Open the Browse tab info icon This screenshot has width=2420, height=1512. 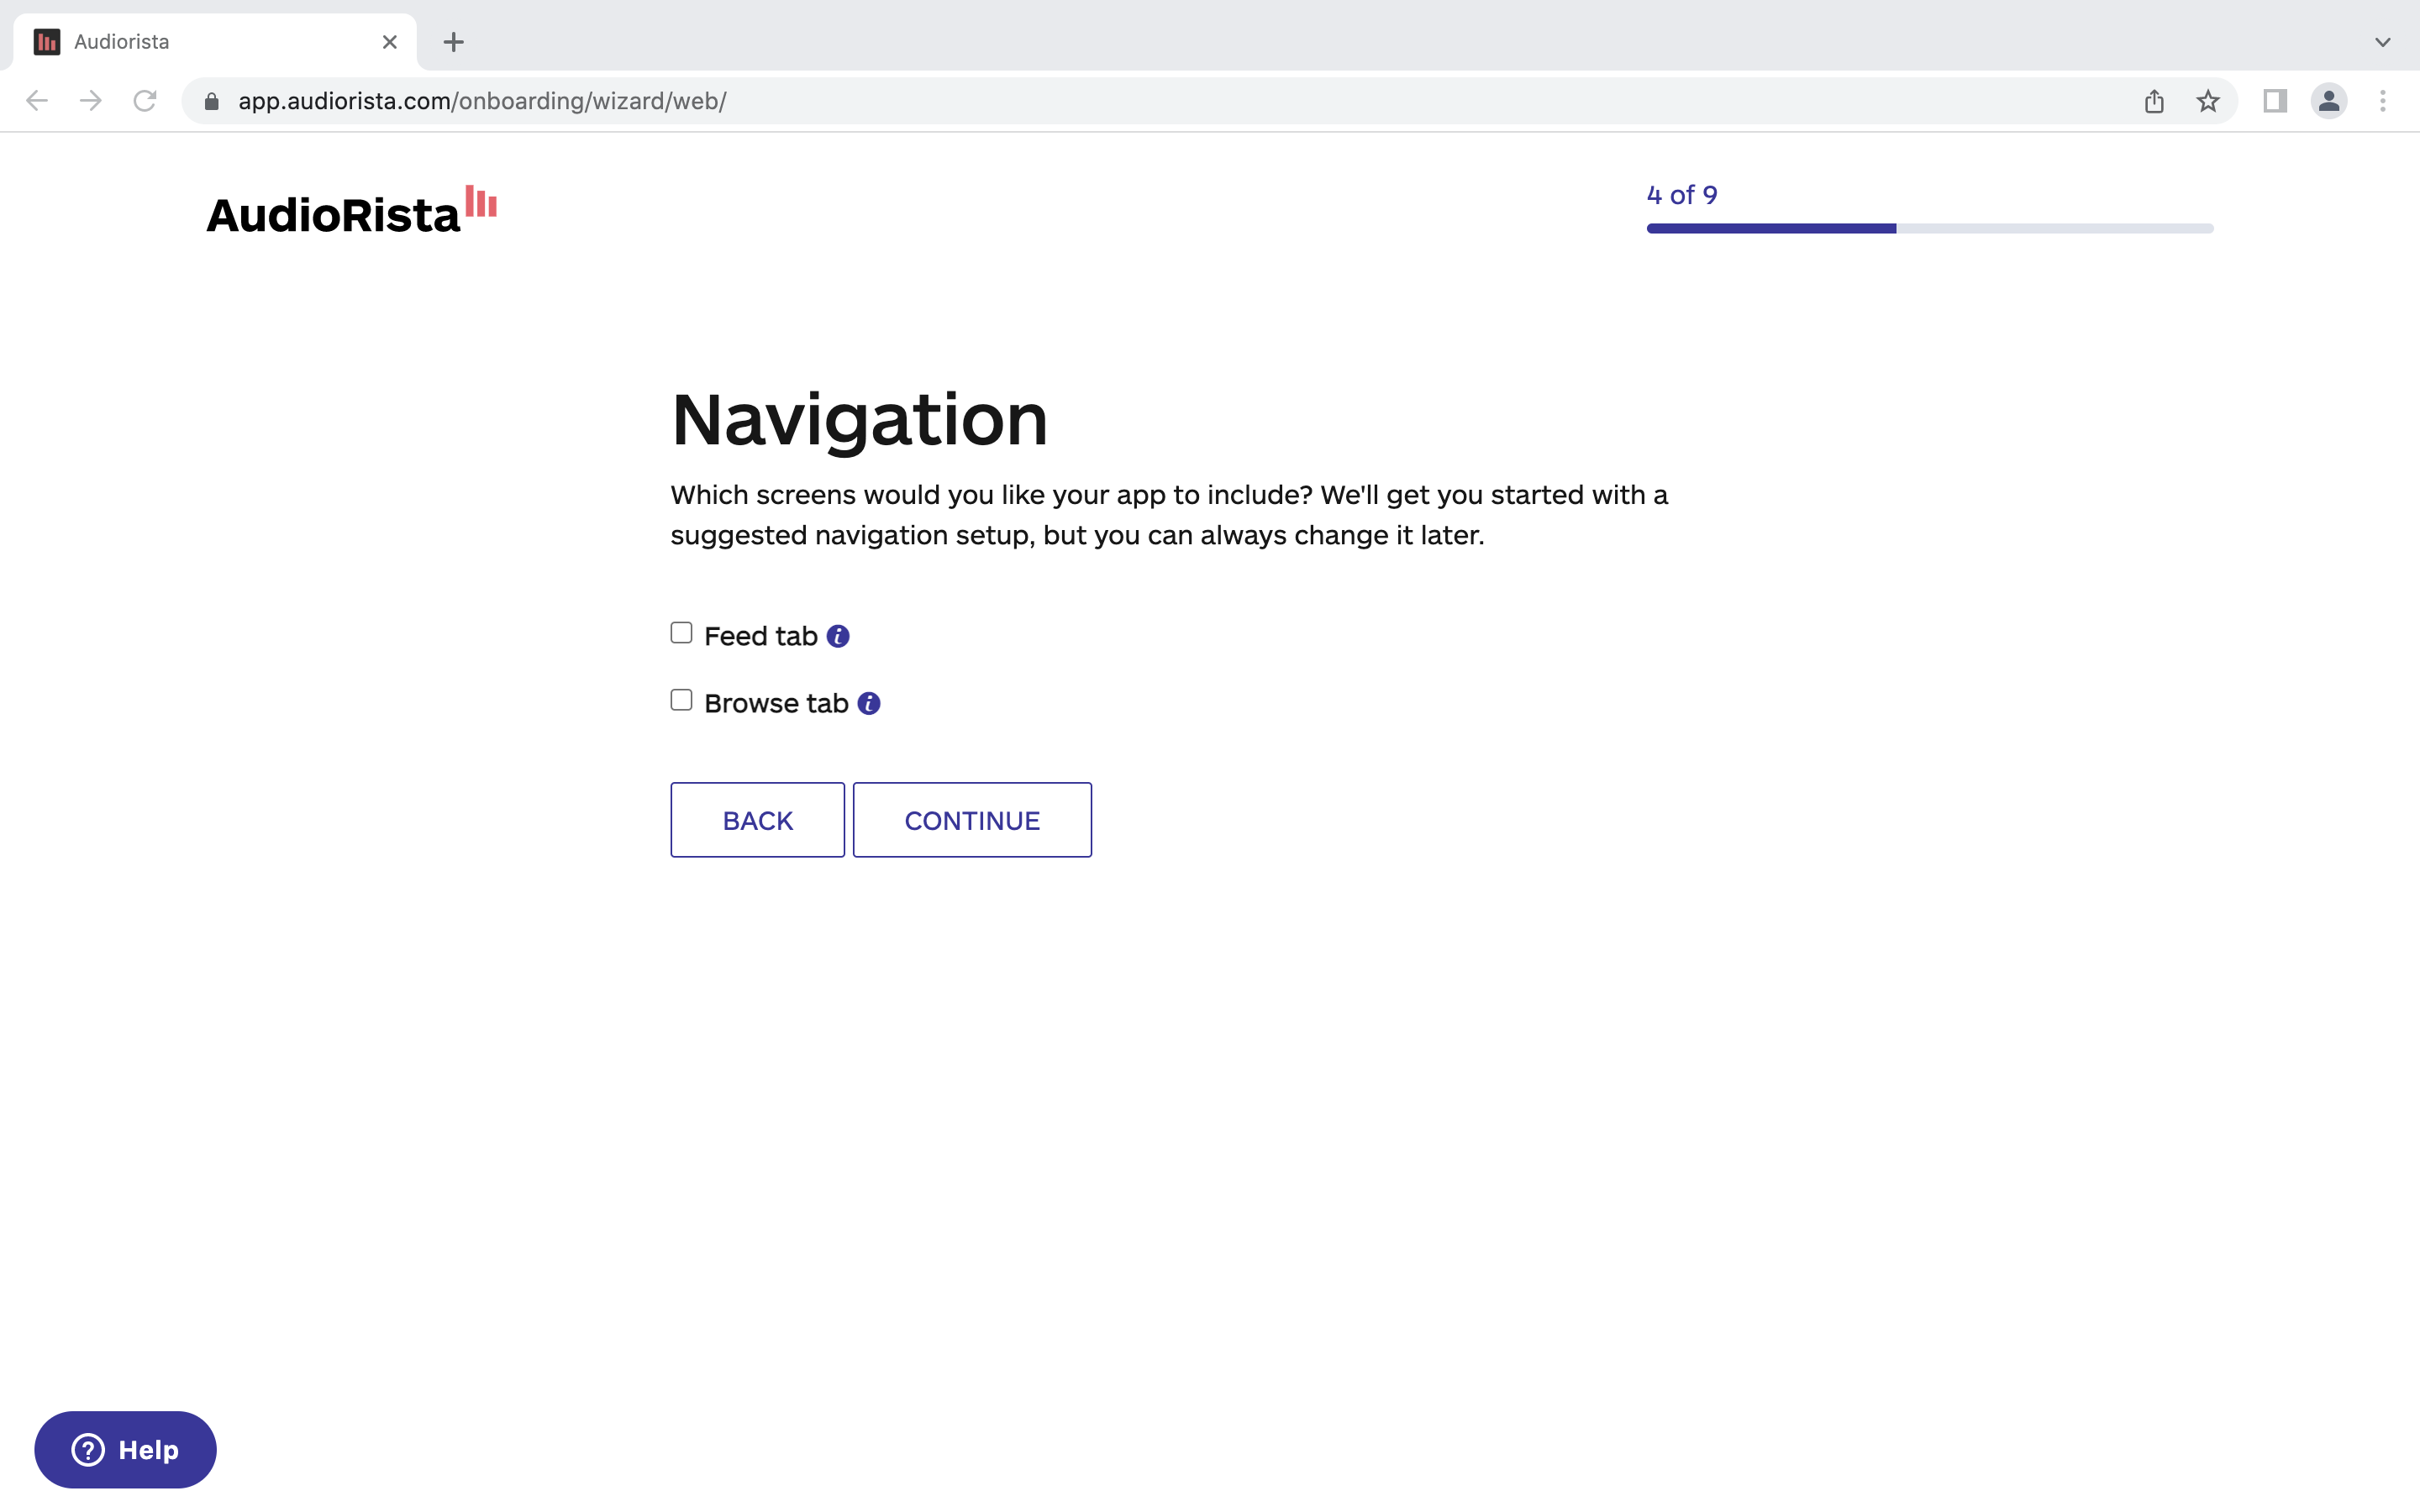pyautogui.click(x=869, y=703)
